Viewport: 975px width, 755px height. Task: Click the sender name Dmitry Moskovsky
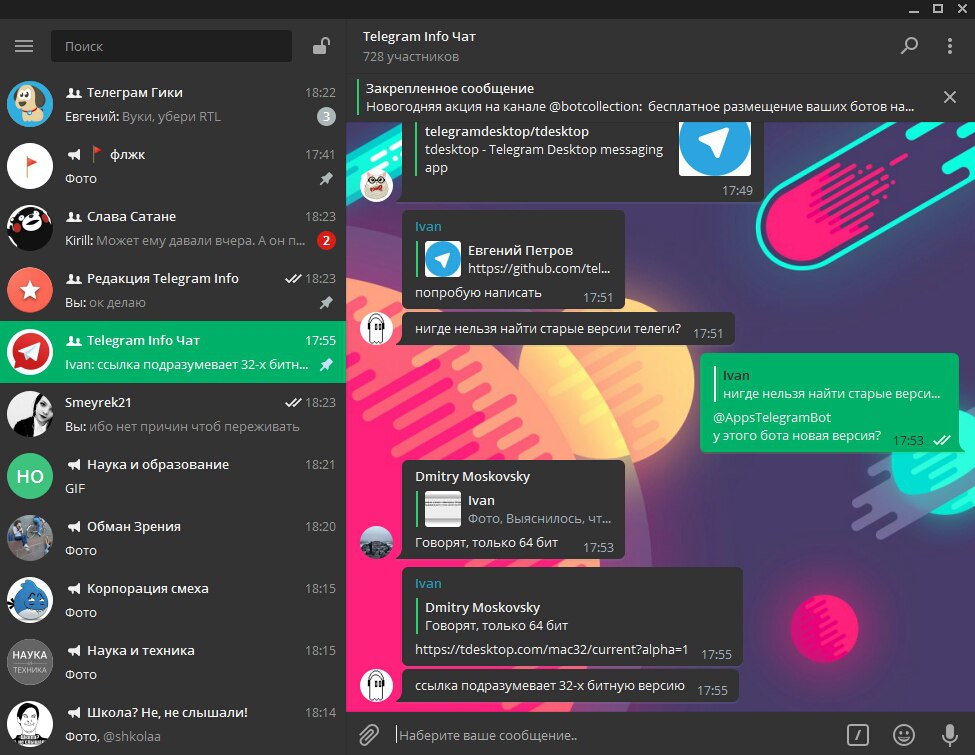tap(473, 476)
